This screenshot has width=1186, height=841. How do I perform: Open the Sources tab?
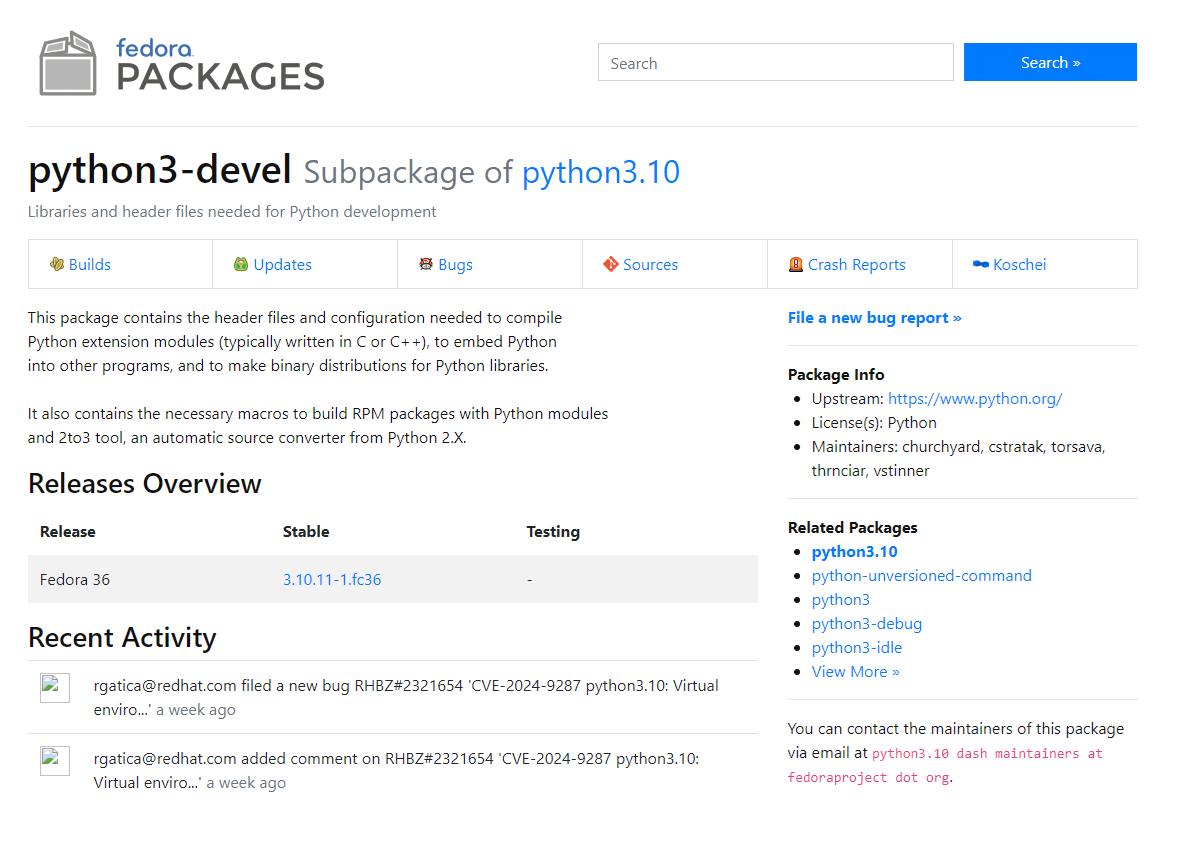(x=650, y=265)
